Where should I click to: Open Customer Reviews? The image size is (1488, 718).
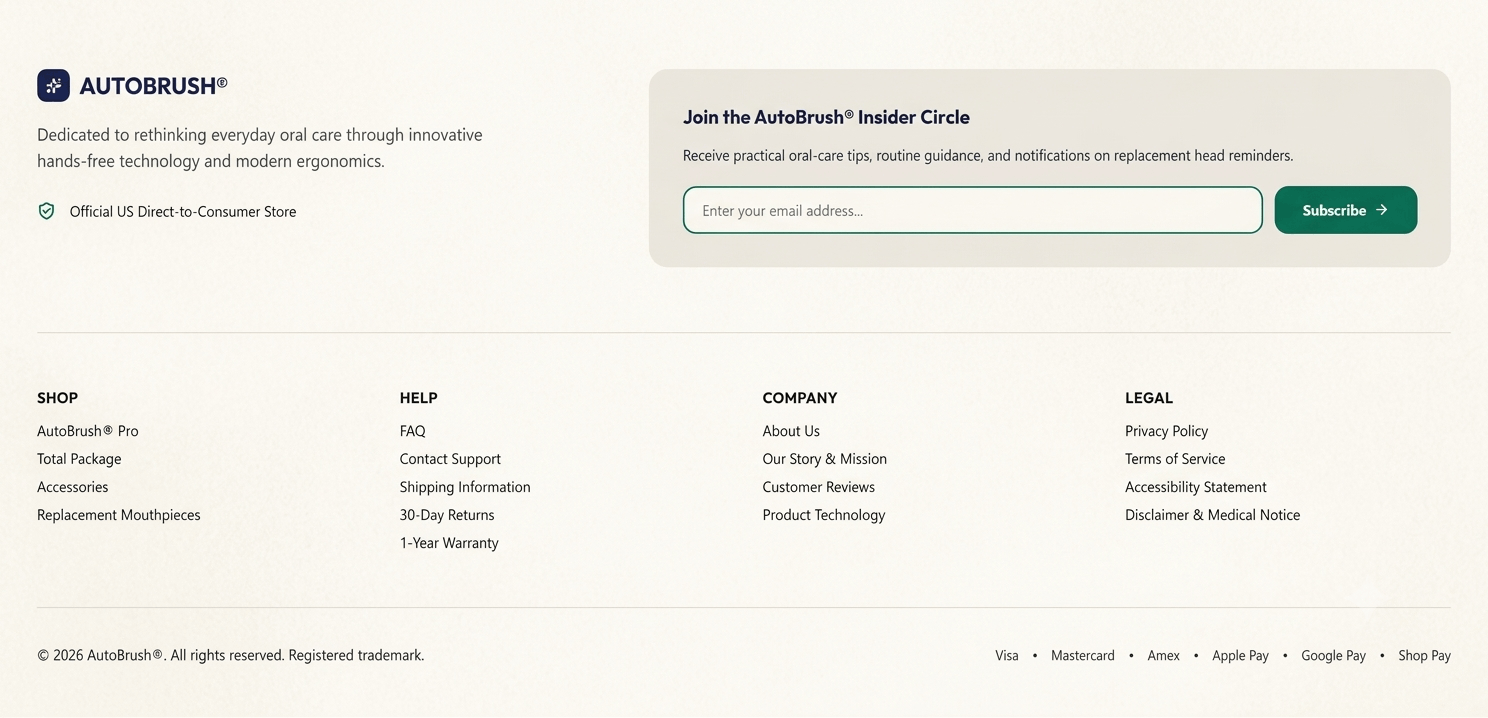(x=819, y=487)
